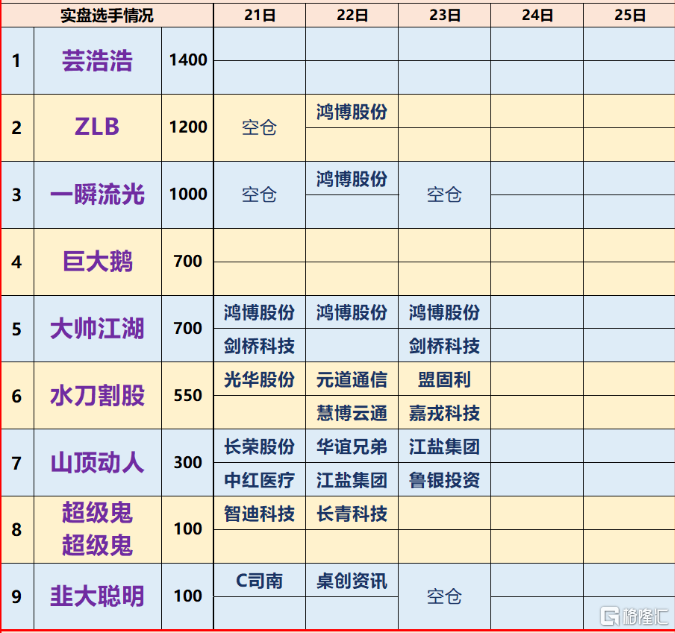Screen dimensions: 675x633
Task: Select the 鲁银投资 stock entry
Action: click(444, 479)
